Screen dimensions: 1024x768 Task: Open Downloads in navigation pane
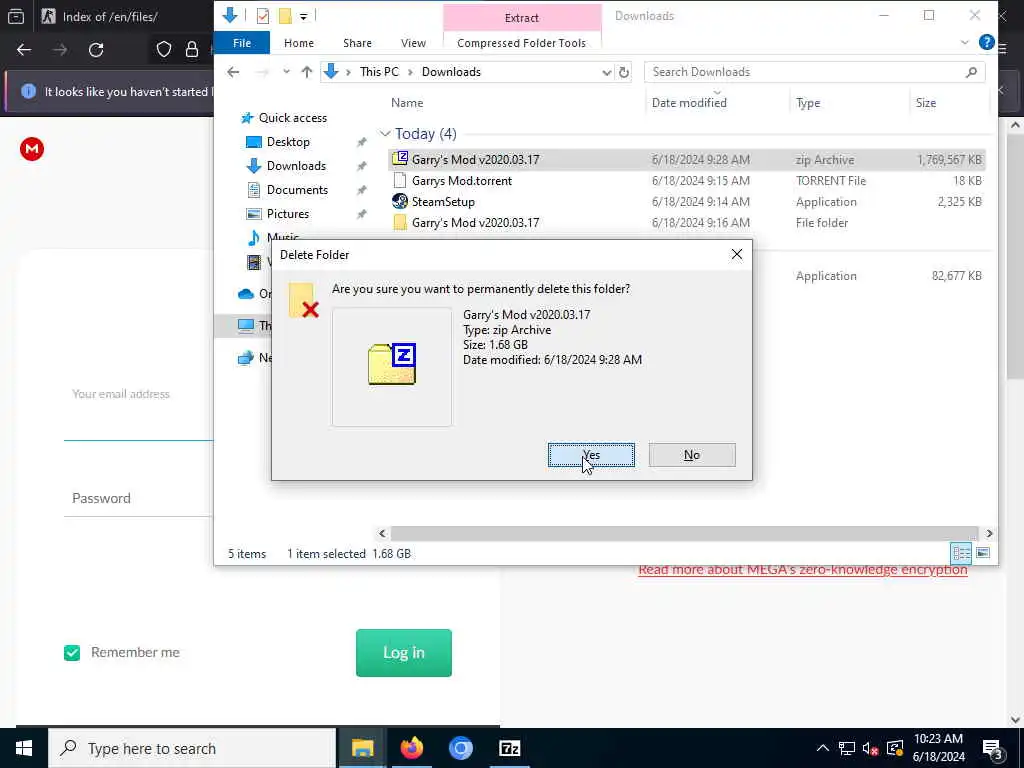(x=296, y=166)
